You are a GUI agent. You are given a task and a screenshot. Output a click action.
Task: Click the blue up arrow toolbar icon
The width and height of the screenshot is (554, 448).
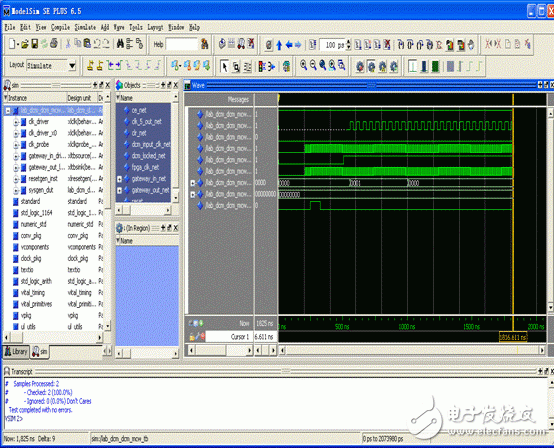[279, 45]
